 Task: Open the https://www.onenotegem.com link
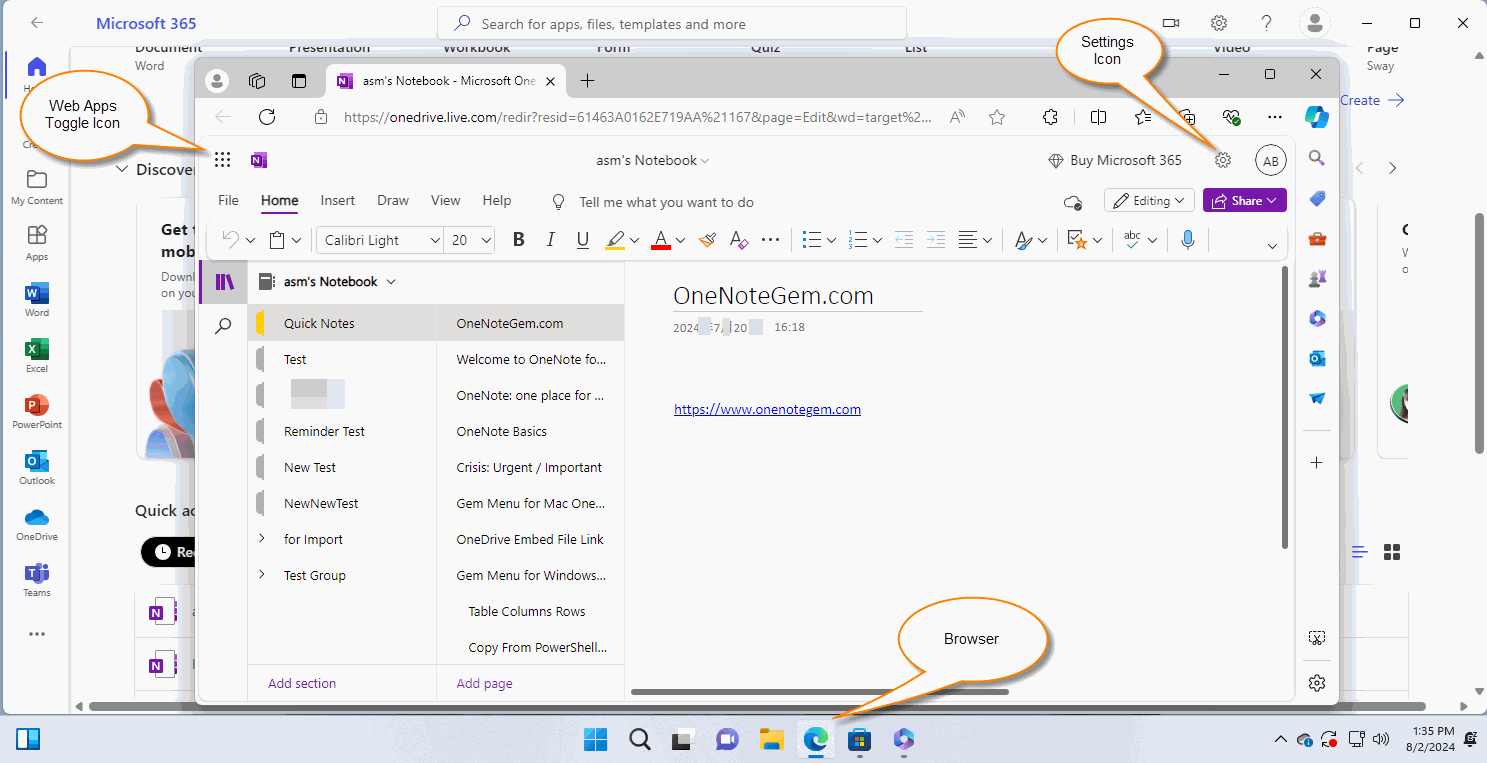(x=767, y=409)
